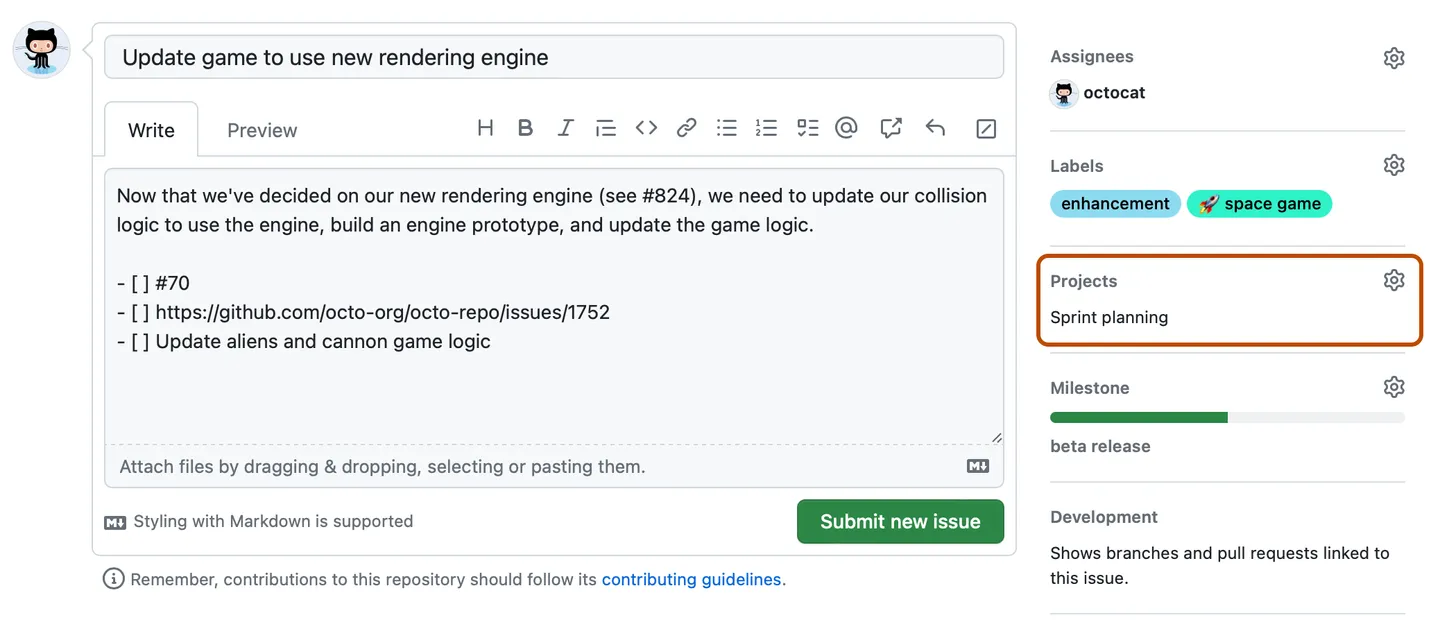Mention a user with @ icon
Image resolution: width=1440 pixels, height=624 pixels.
[x=847, y=128]
